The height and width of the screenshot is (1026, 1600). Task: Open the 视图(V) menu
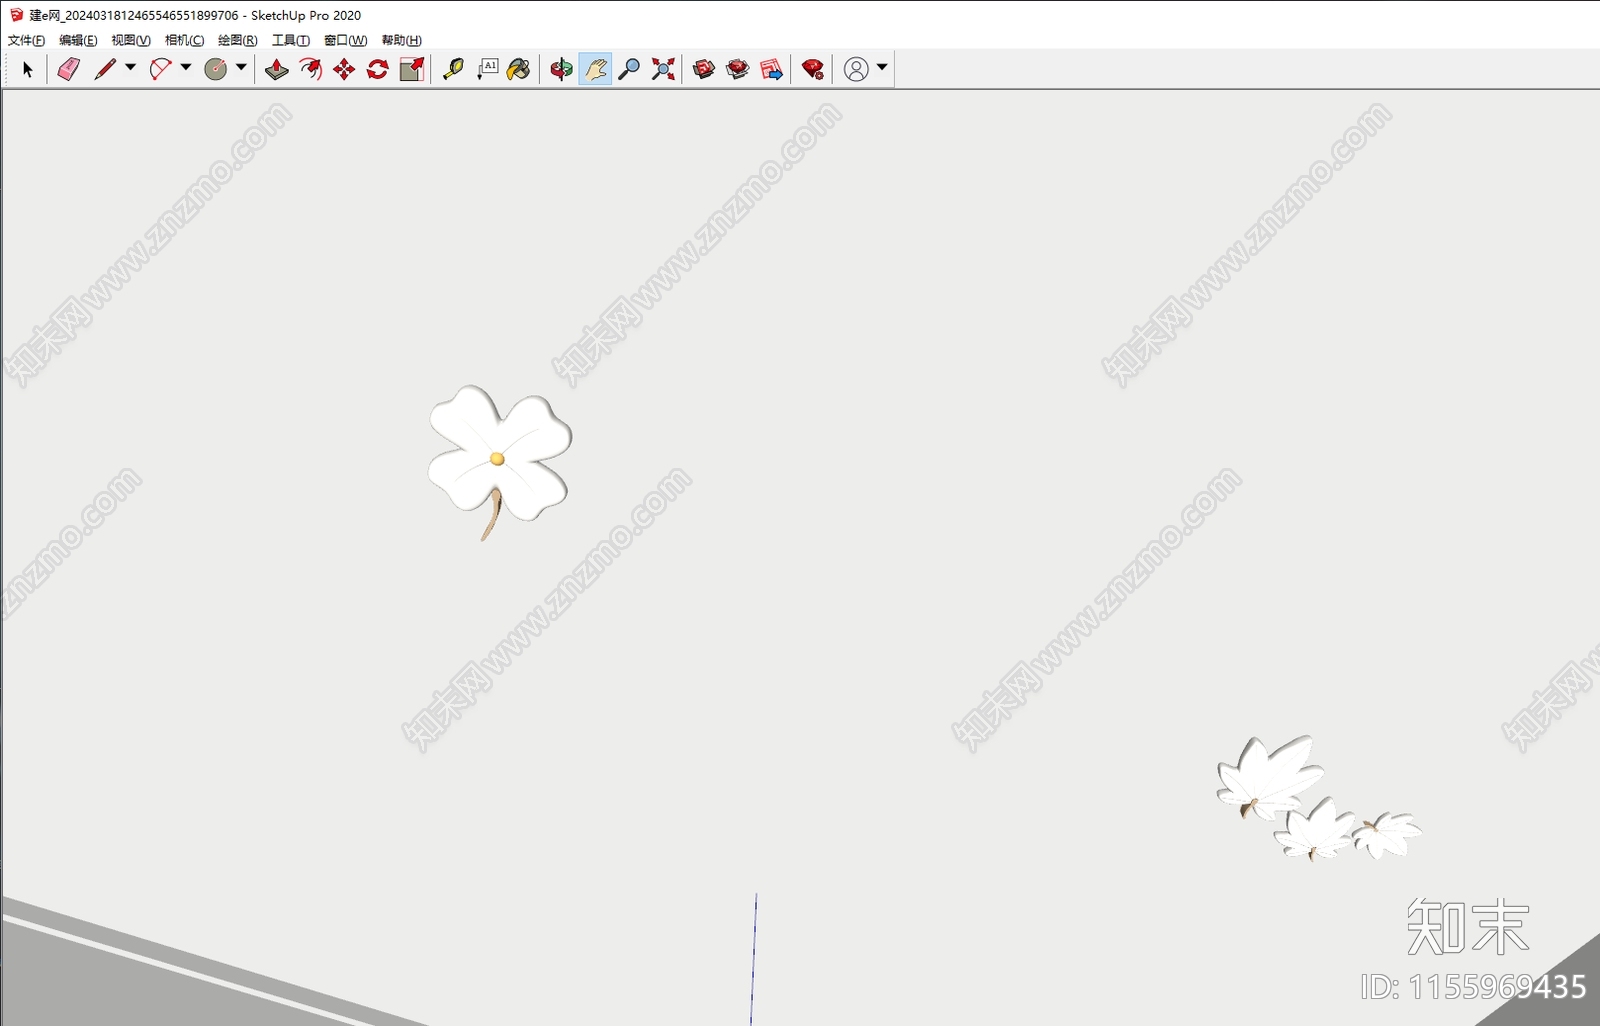pos(131,40)
